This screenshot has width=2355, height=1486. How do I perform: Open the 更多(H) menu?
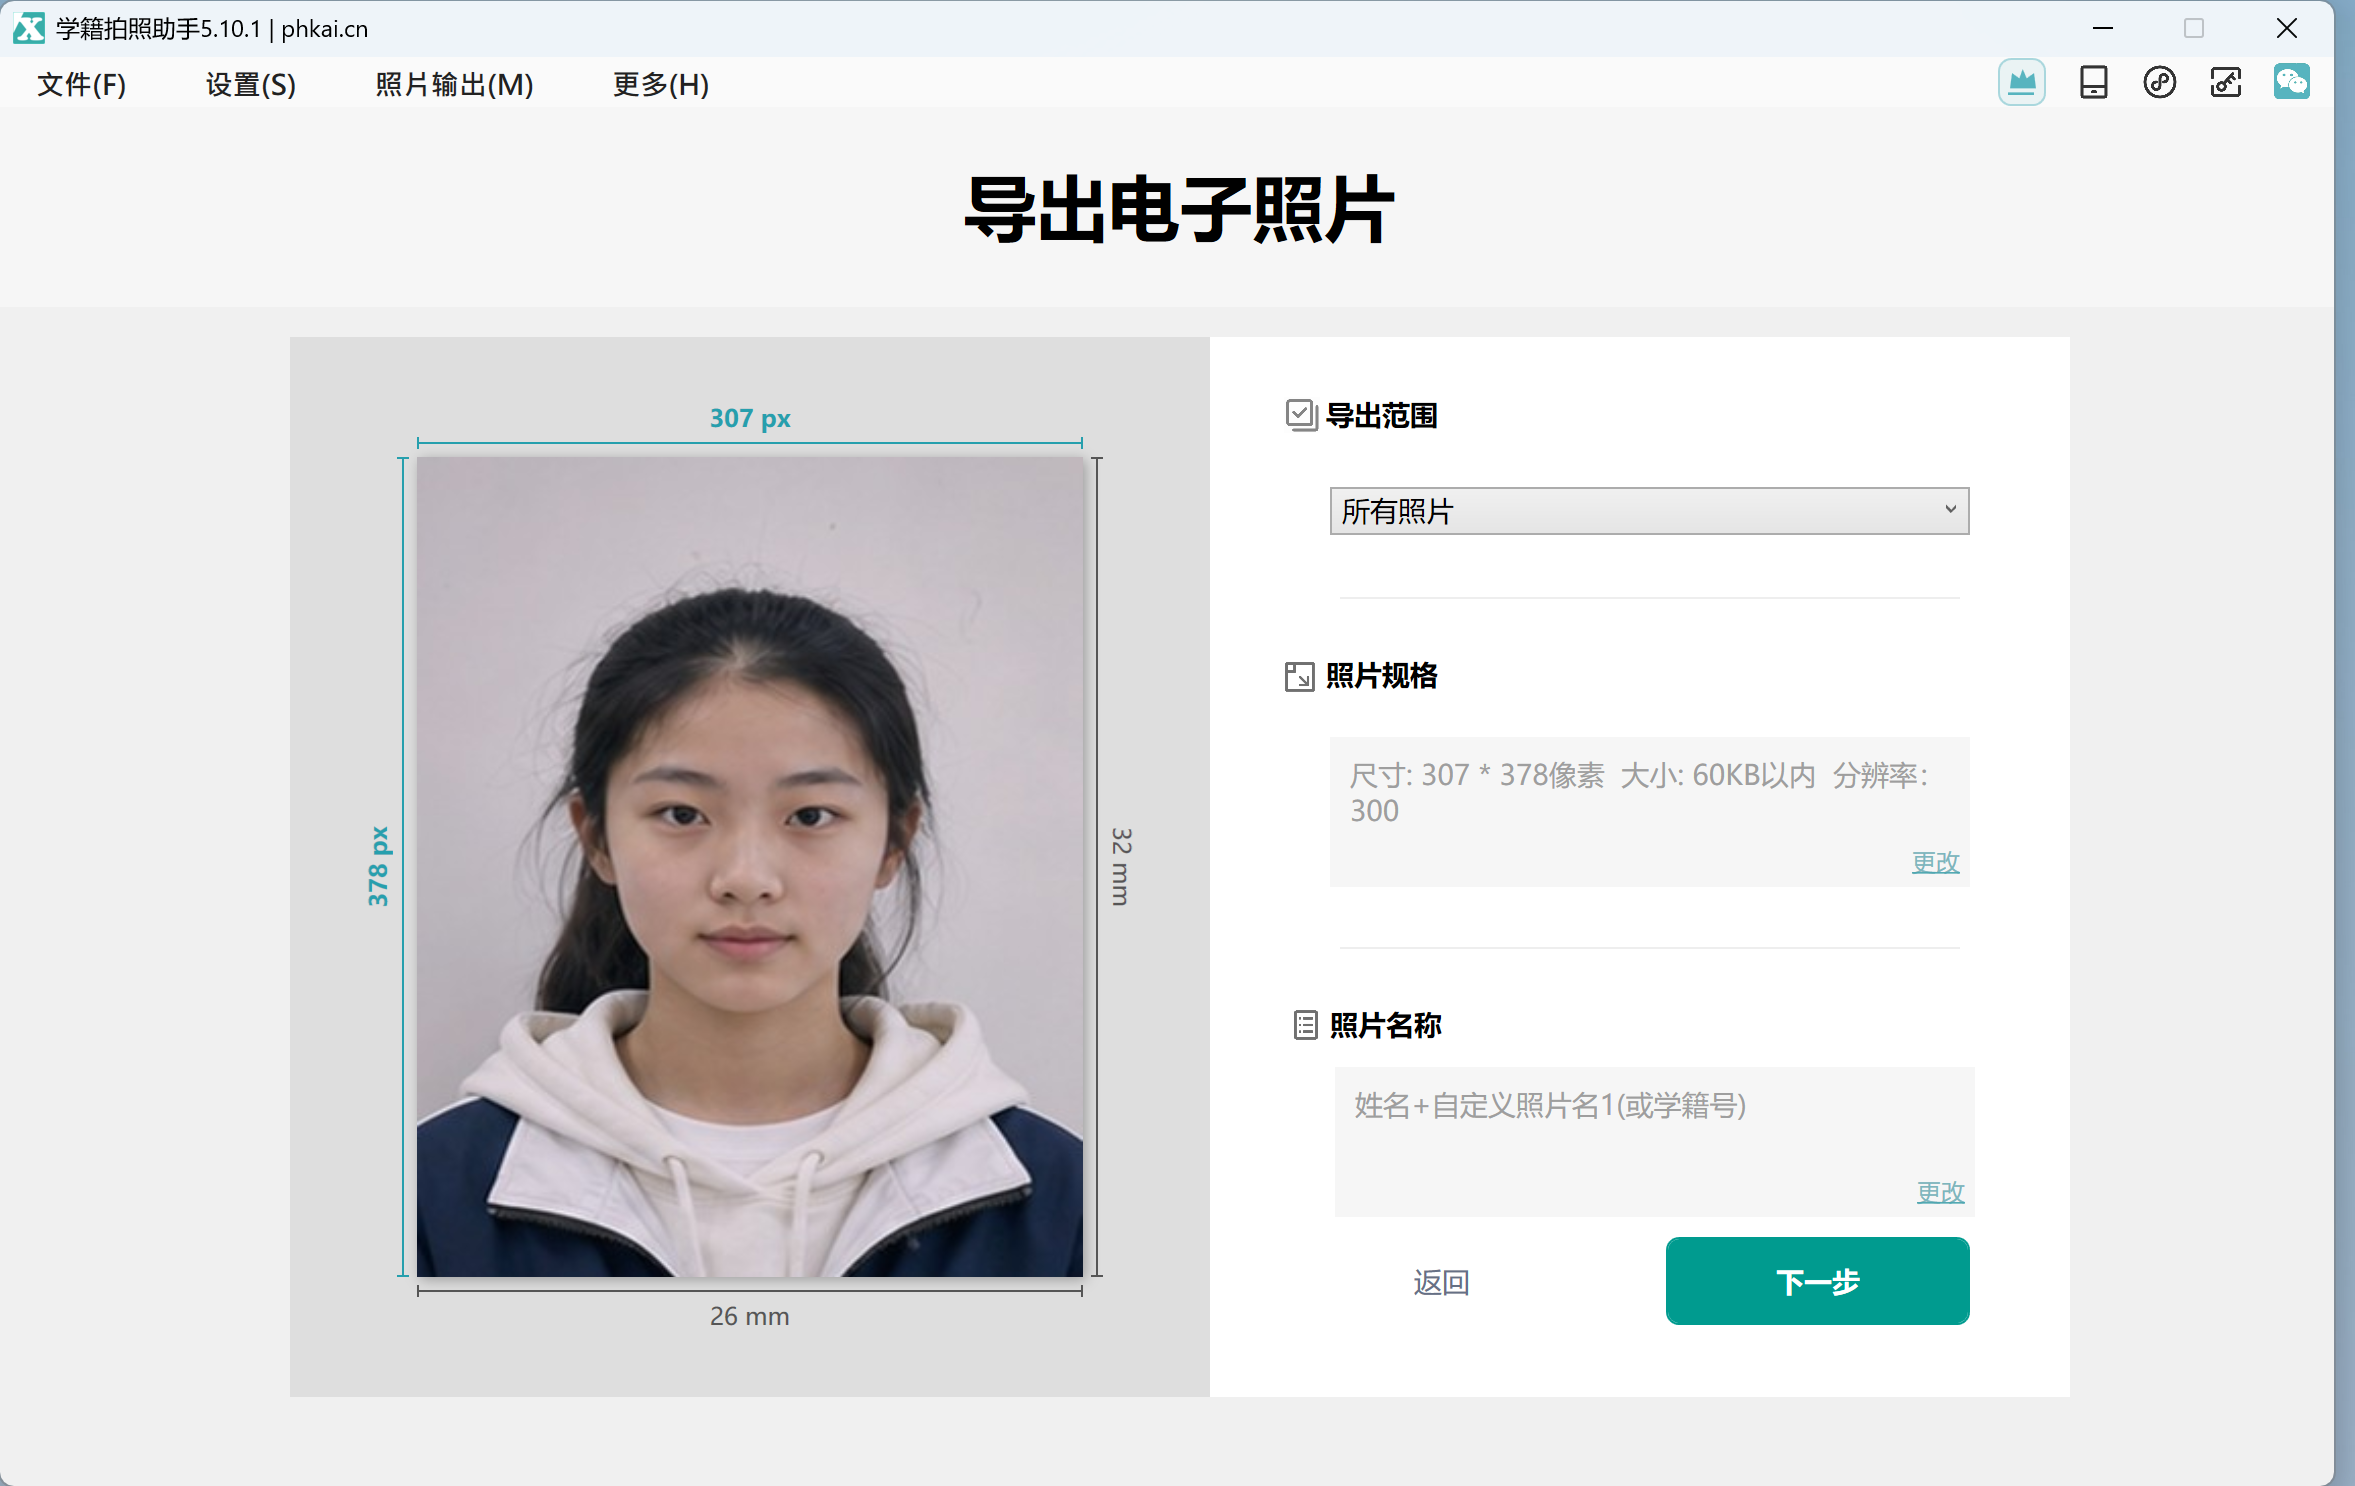click(661, 85)
